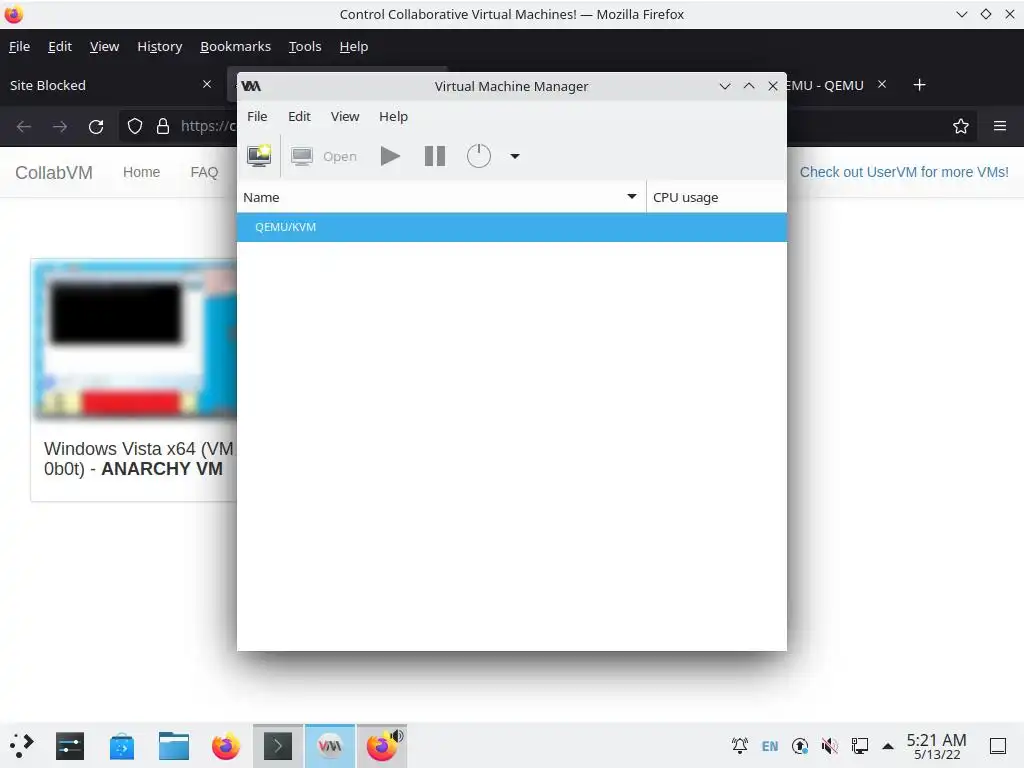Switch to the Virtual Machine Manager taskbar entry
1024x768 pixels.
pos(330,746)
